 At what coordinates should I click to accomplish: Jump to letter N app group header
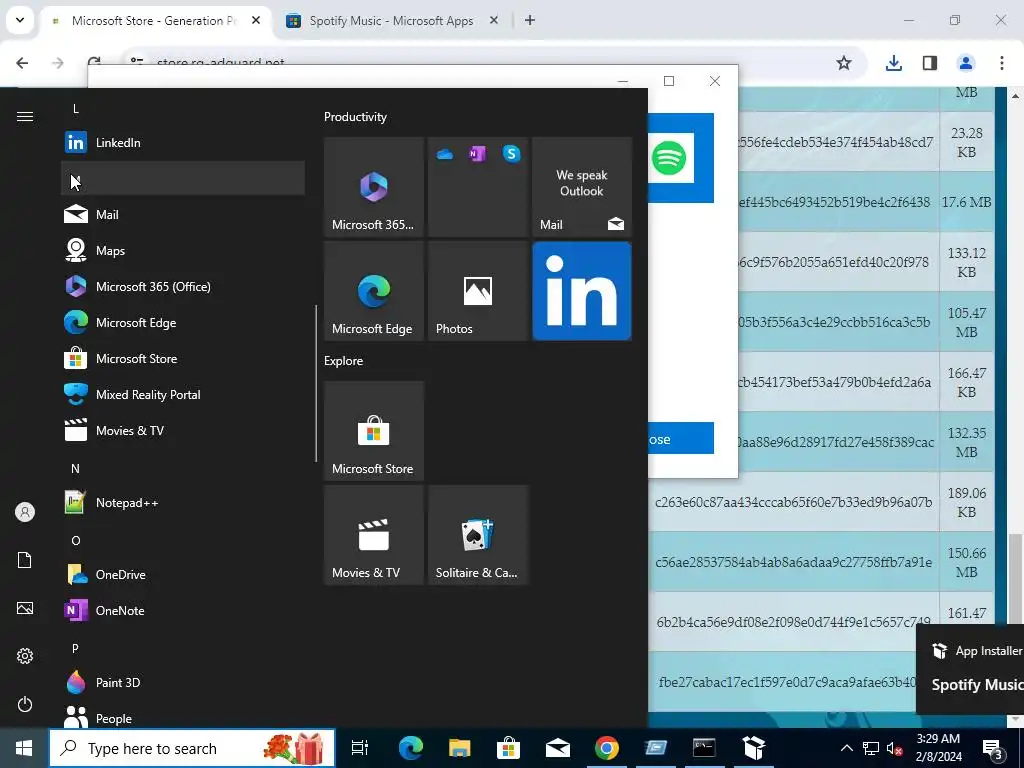(x=75, y=469)
